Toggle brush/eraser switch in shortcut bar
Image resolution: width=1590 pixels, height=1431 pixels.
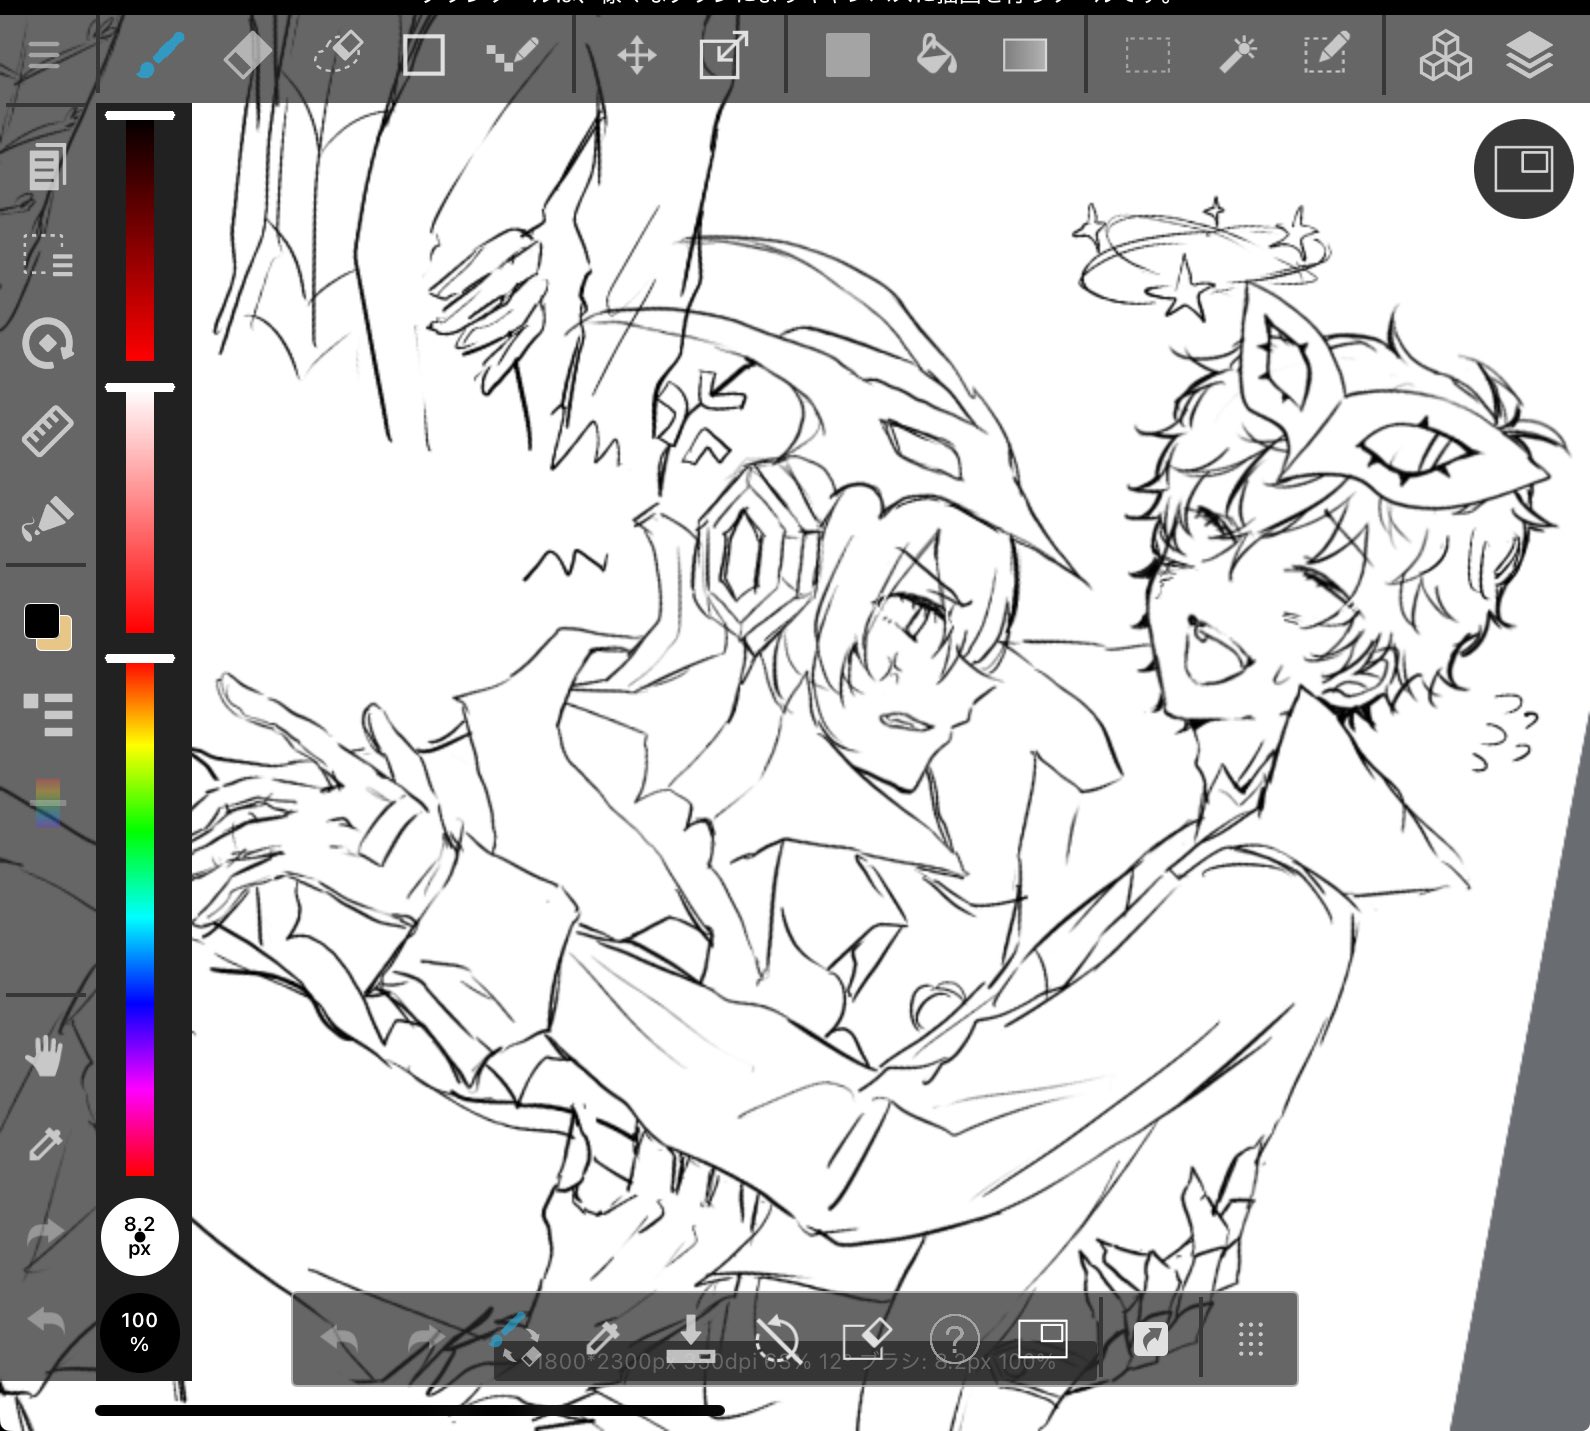[516, 1339]
